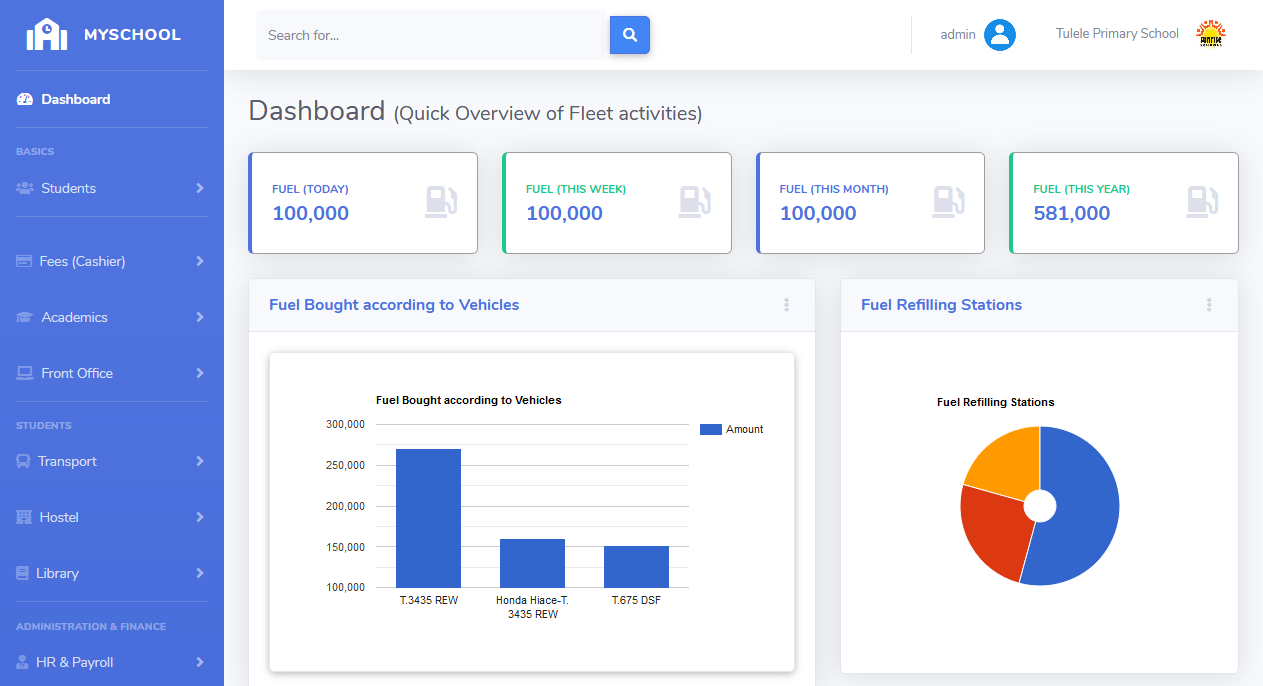Open the Fees (Cashier) menu label

tap(82, 261)
